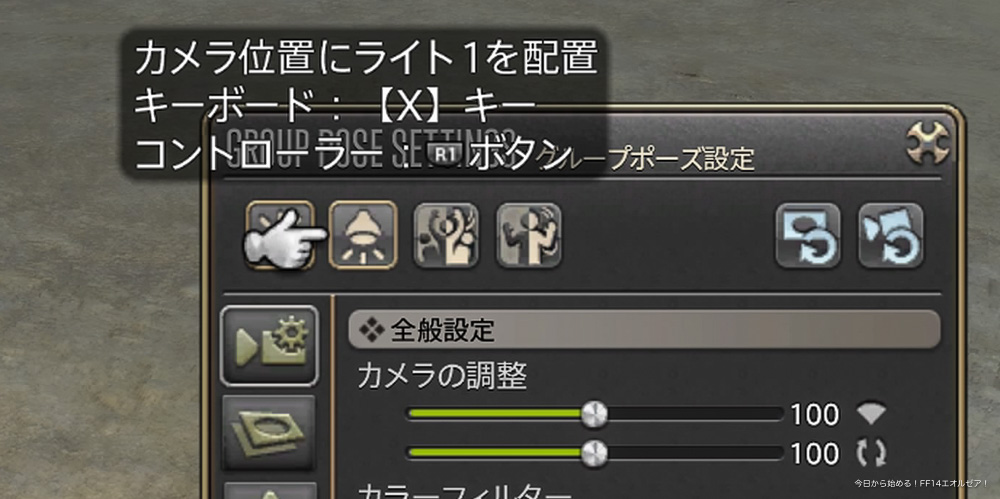Click the first blue reset arrow icon
Image resolution: width=1000 pixels, height=499 pixels.
[807, 235]
